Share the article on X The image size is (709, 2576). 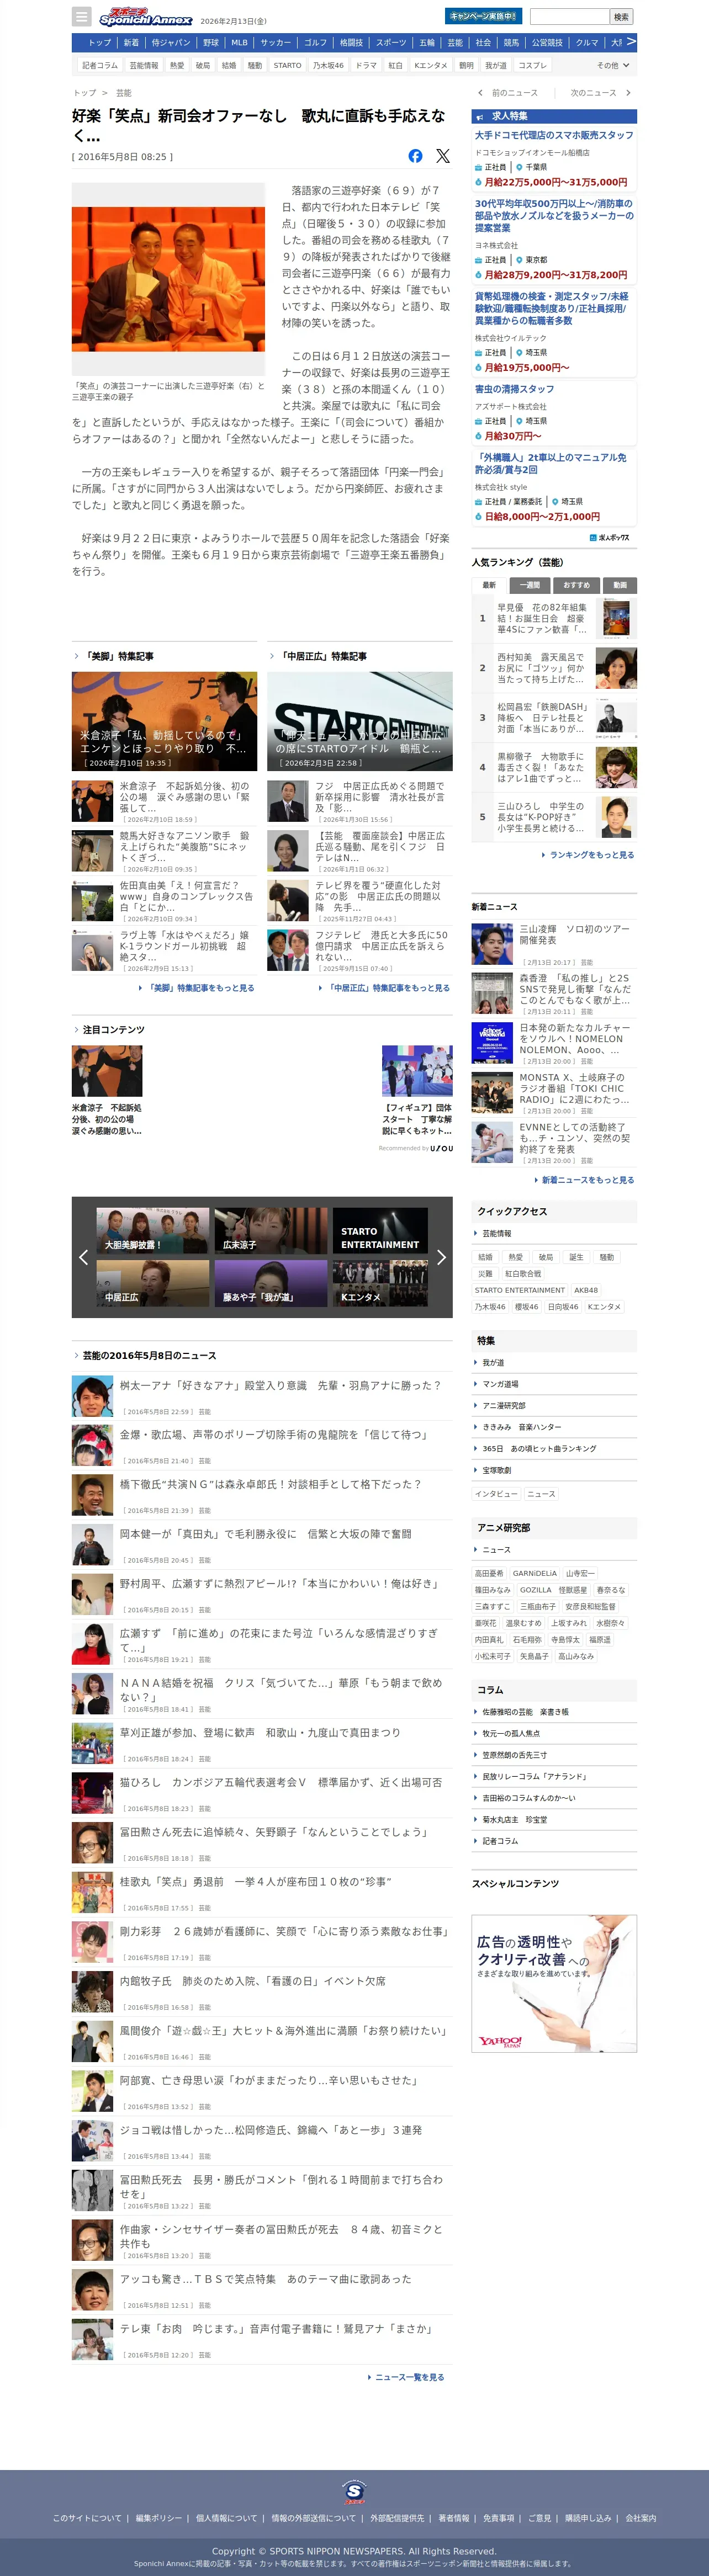click(x=443, y=156)
